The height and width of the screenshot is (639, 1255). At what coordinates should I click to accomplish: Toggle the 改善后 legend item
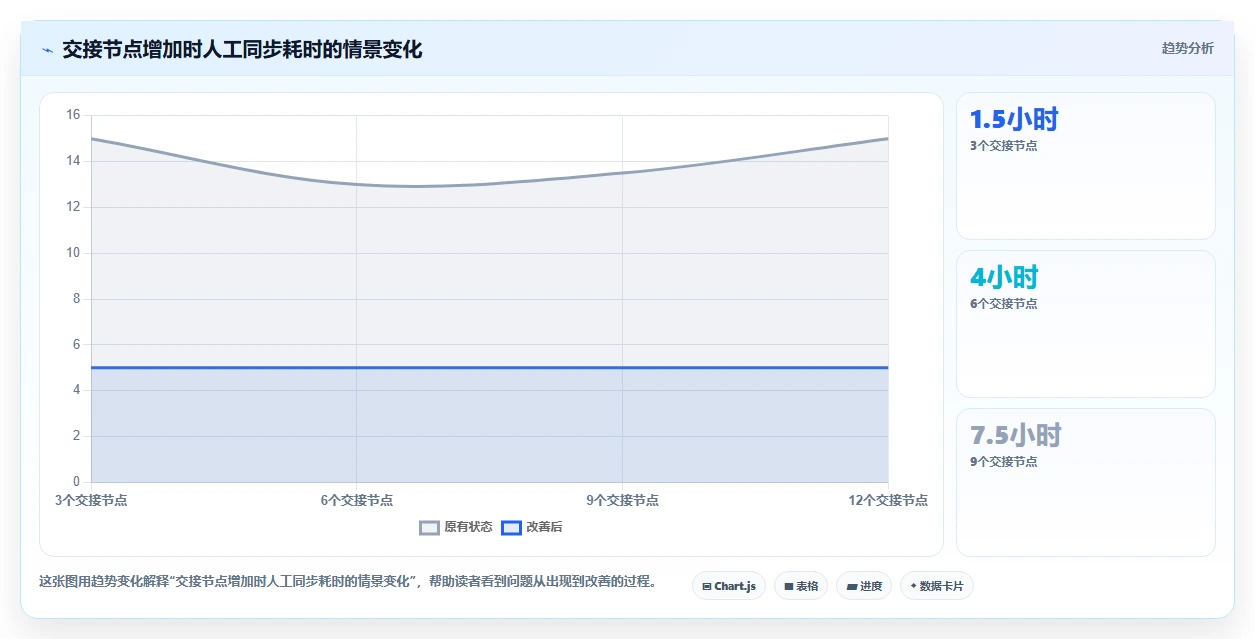[x=531, y=527]
